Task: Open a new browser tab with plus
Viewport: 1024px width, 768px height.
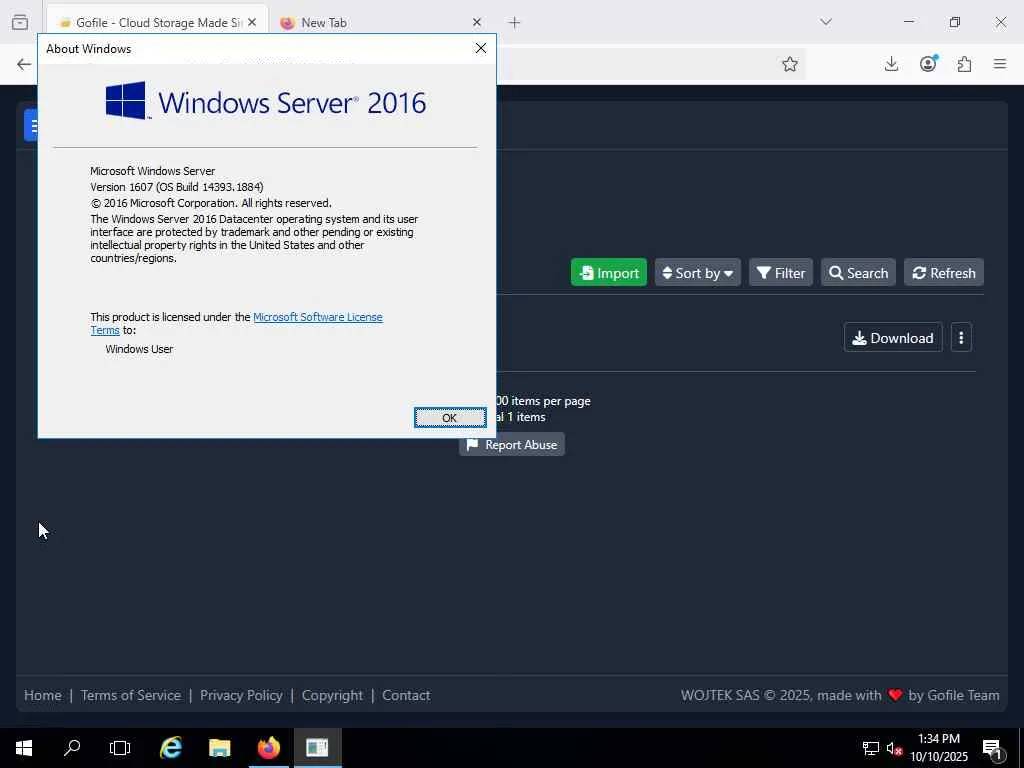Action: pos(515,22)
